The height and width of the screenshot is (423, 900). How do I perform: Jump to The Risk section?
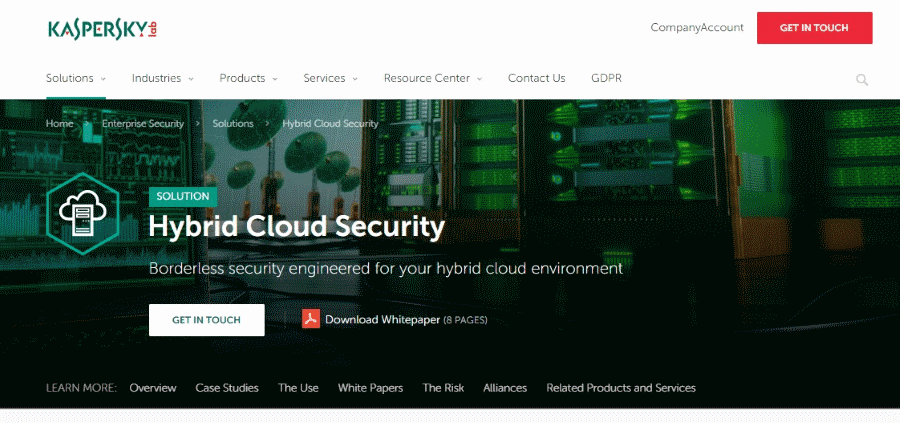pyautogui.click(x=444, y=388)
